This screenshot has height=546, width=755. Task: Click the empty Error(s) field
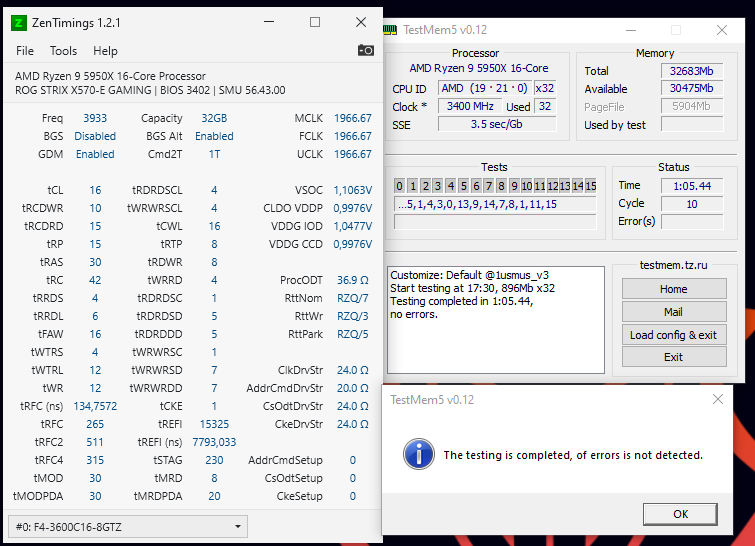(x=692, y=221)
